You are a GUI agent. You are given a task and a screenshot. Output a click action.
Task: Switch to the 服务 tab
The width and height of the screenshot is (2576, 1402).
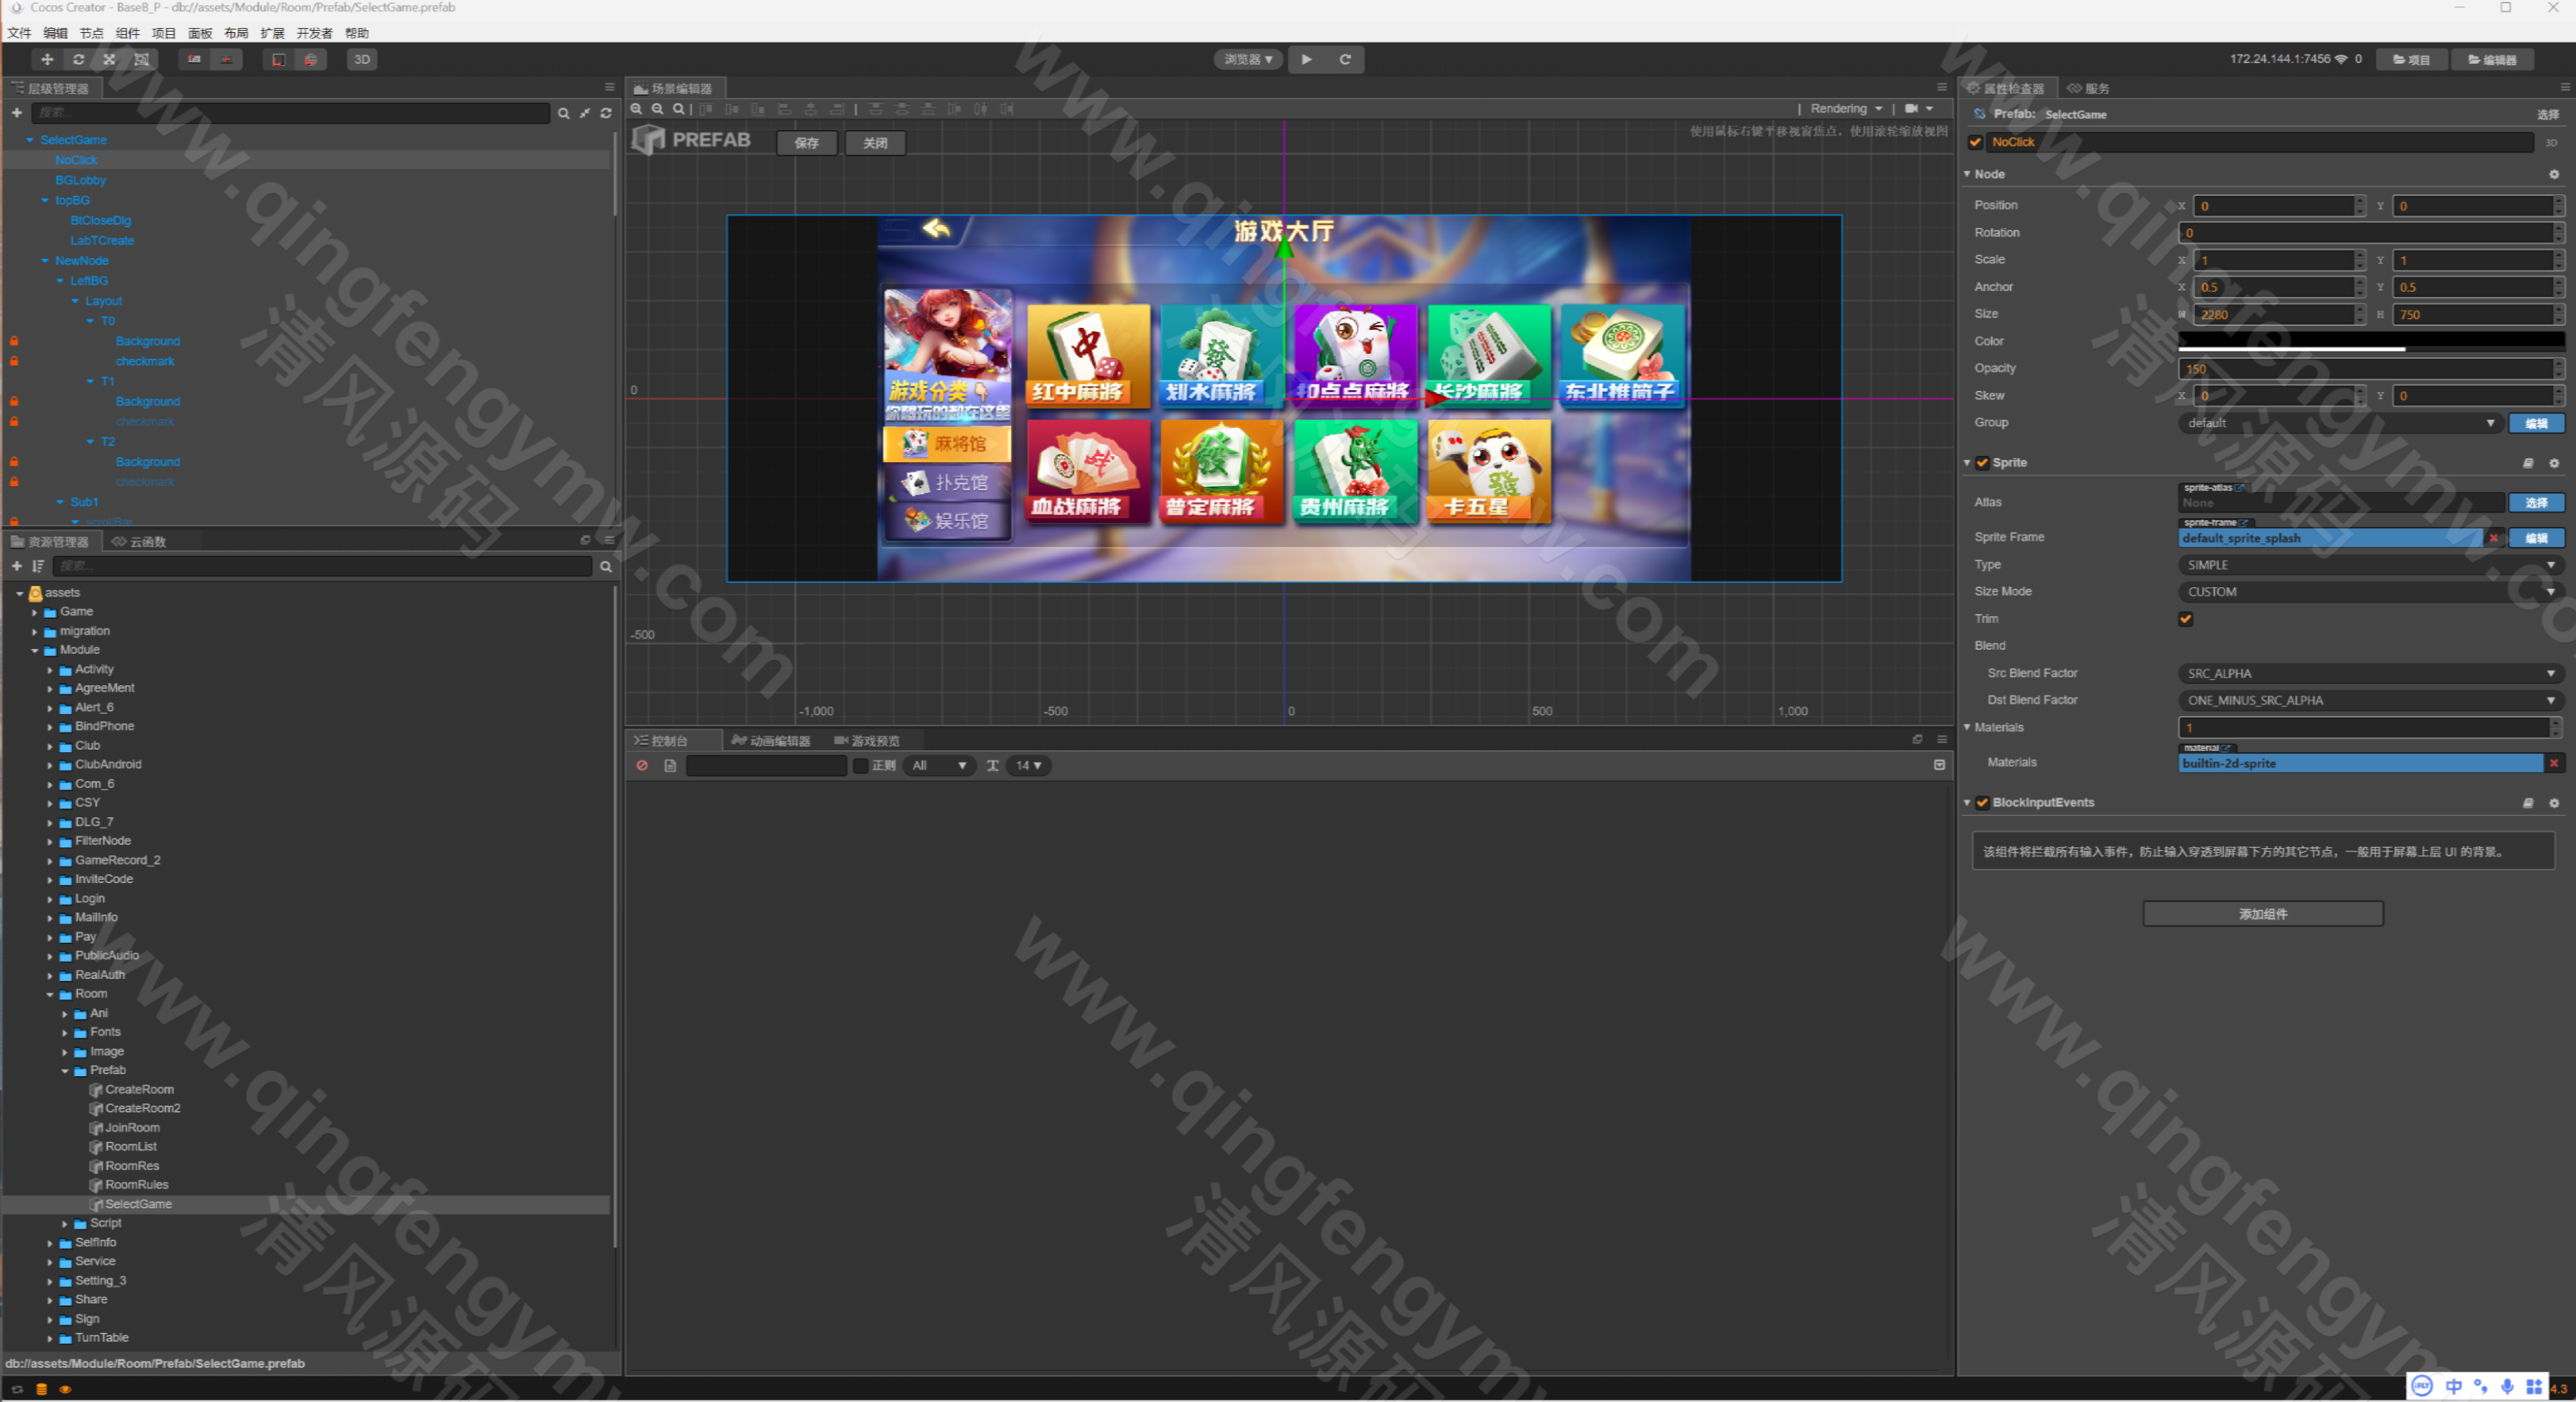coord(2089,88)
